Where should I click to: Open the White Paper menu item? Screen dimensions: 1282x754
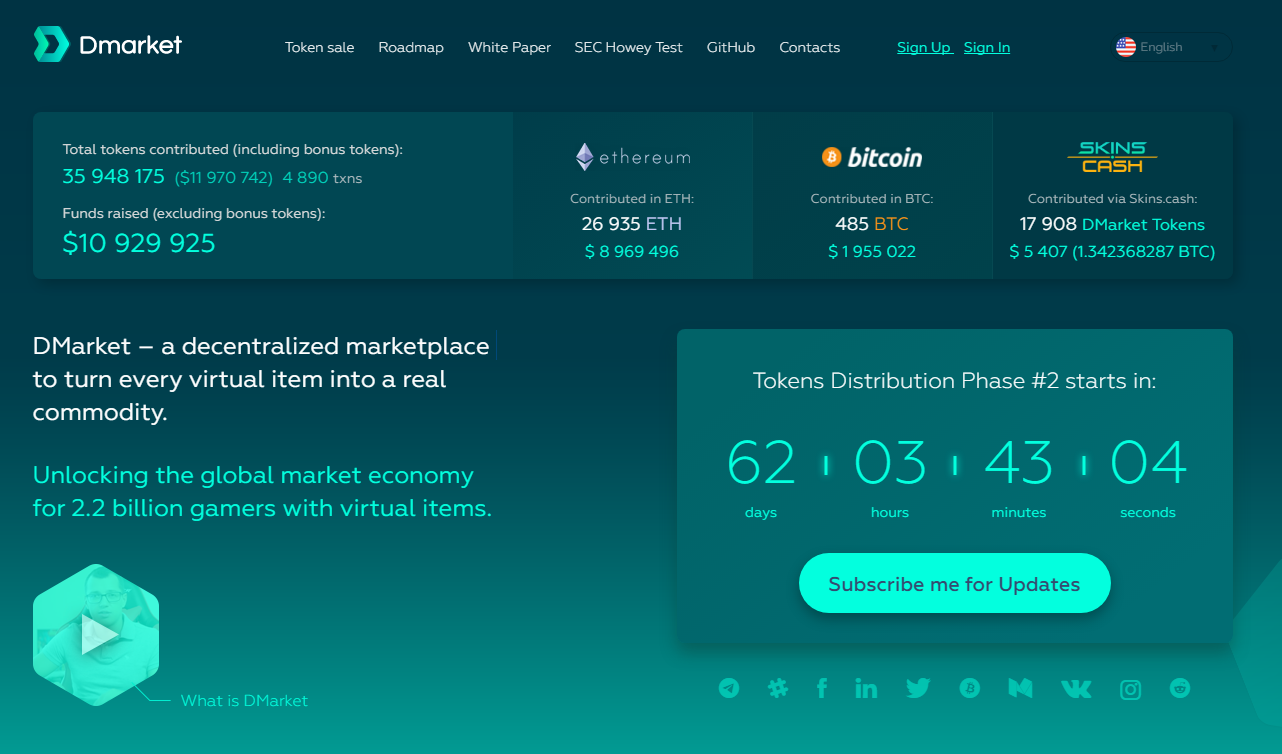point(509,47)
